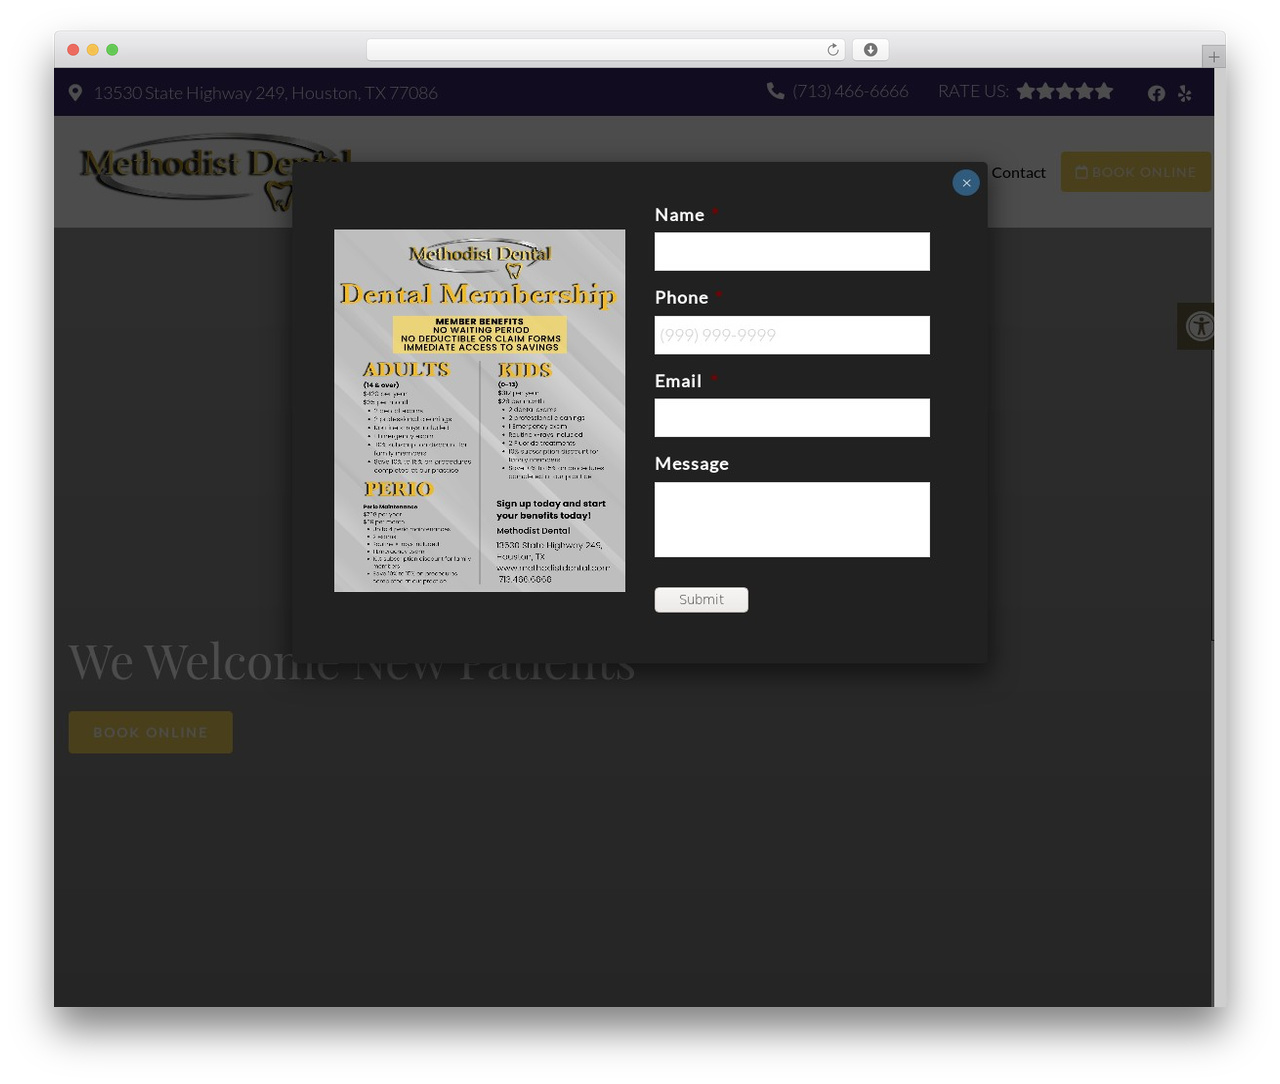This screenshot has width=1280, height=1084.
Task: Click the Methodist Dental site logo
Action: 214,172
